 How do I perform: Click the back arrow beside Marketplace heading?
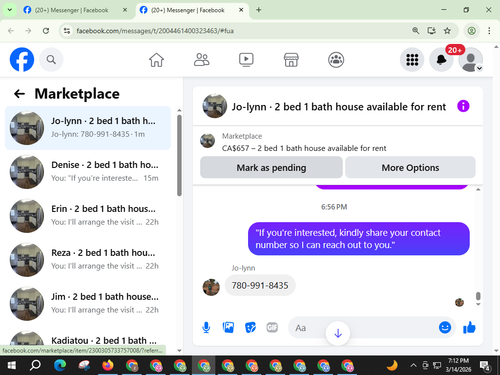click(19, 94)
